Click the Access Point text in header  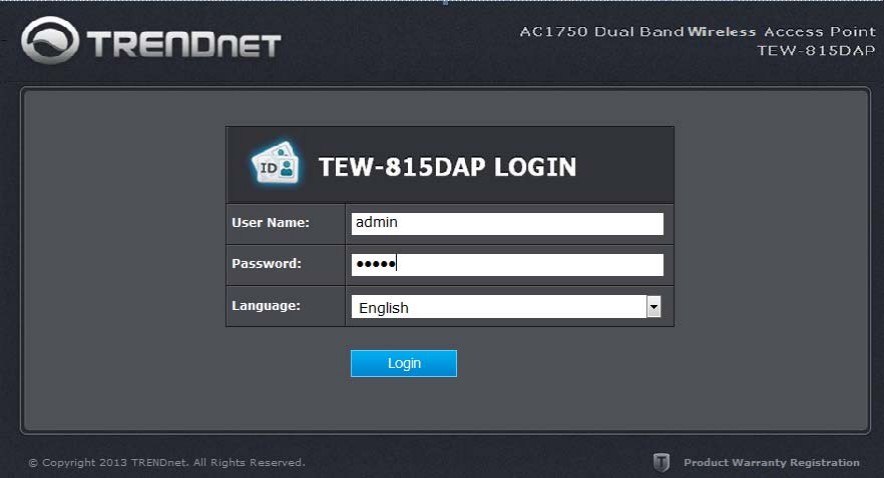click(x=820, y=32)
